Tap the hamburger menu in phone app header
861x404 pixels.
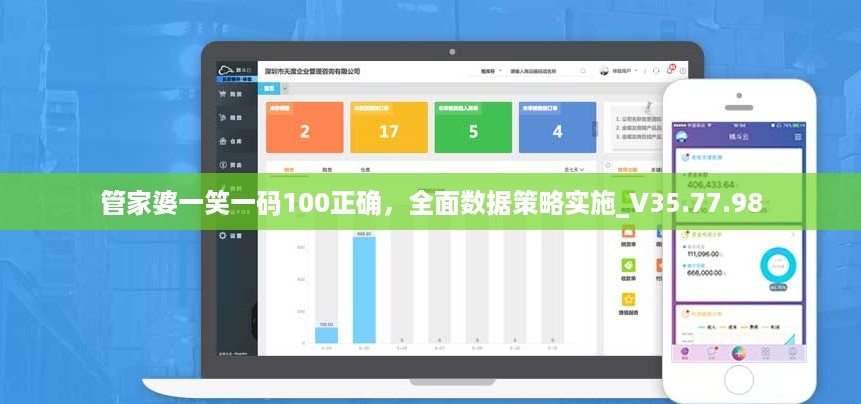[798, 137]
